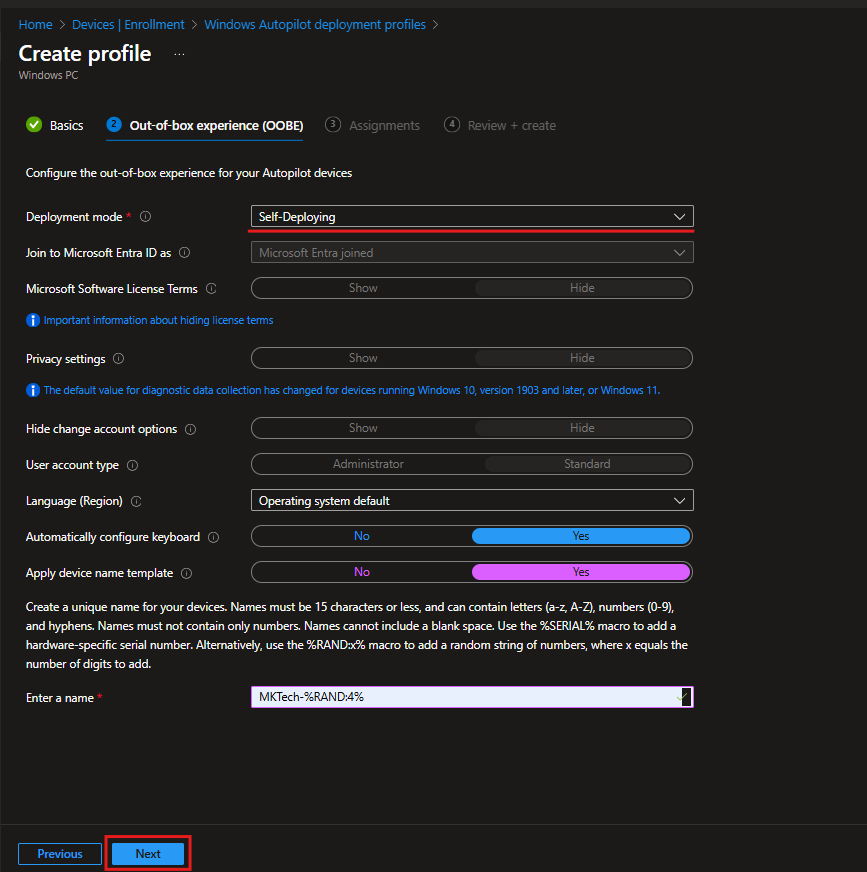This screenshot has width=867, height=872.
Task: Click info icon beside User account type
Action: [x=132, y=465]
